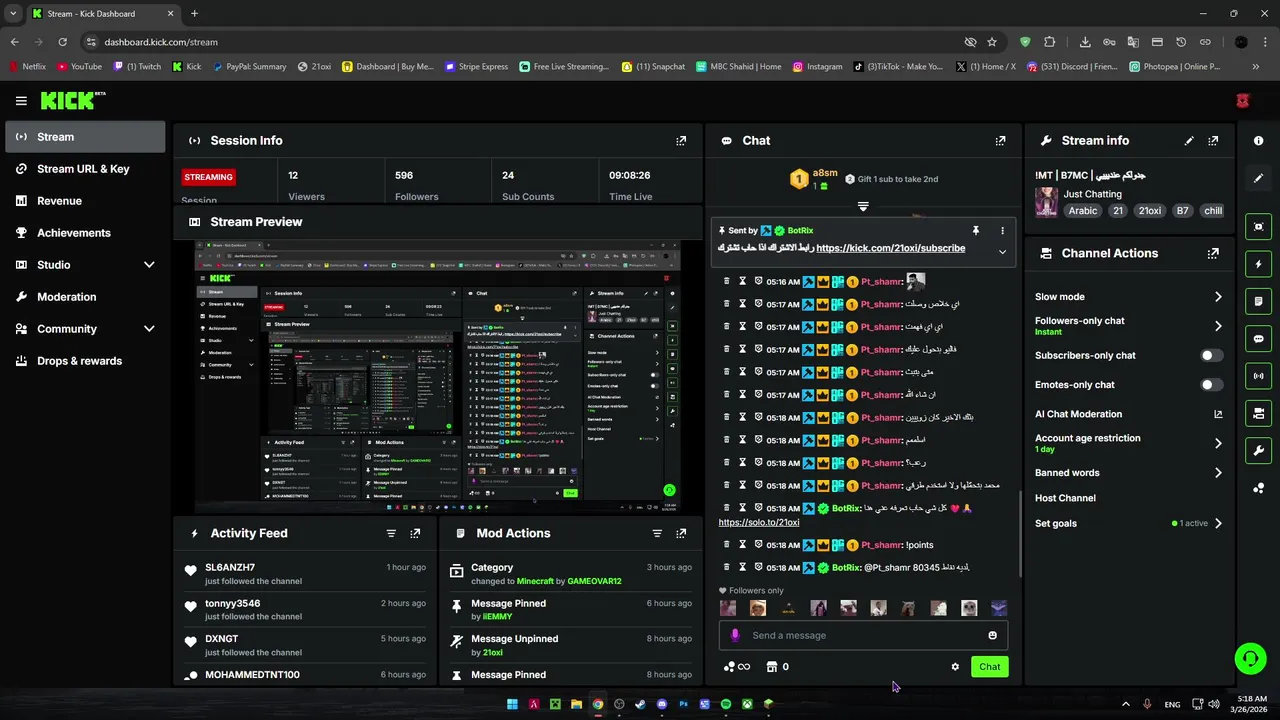Image resolution: width=1280 pixels, height=720 pixels.
Task: Open Activity Feed filter icon
Action: pyautogui.click(x=391, y=534)
